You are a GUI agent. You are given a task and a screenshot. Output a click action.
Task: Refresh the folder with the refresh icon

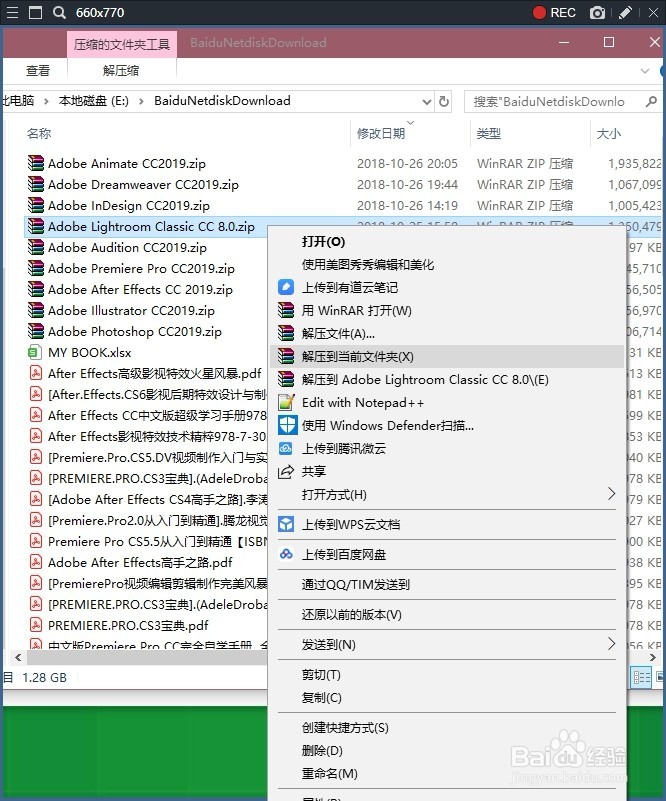click(x=444, y=102)
